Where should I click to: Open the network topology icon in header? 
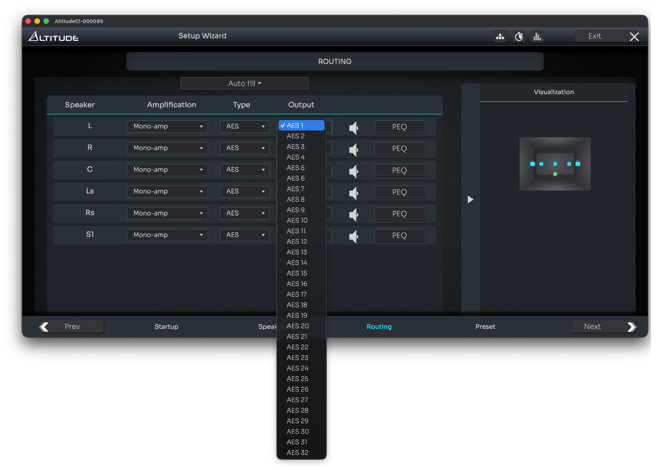click(501, 37)
